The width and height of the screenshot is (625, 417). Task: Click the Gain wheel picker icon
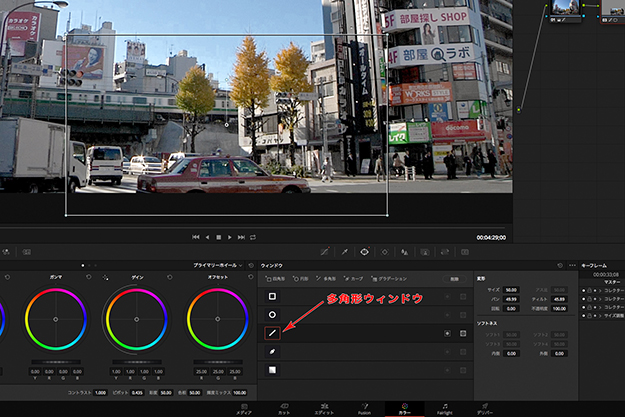click(107, 277)
